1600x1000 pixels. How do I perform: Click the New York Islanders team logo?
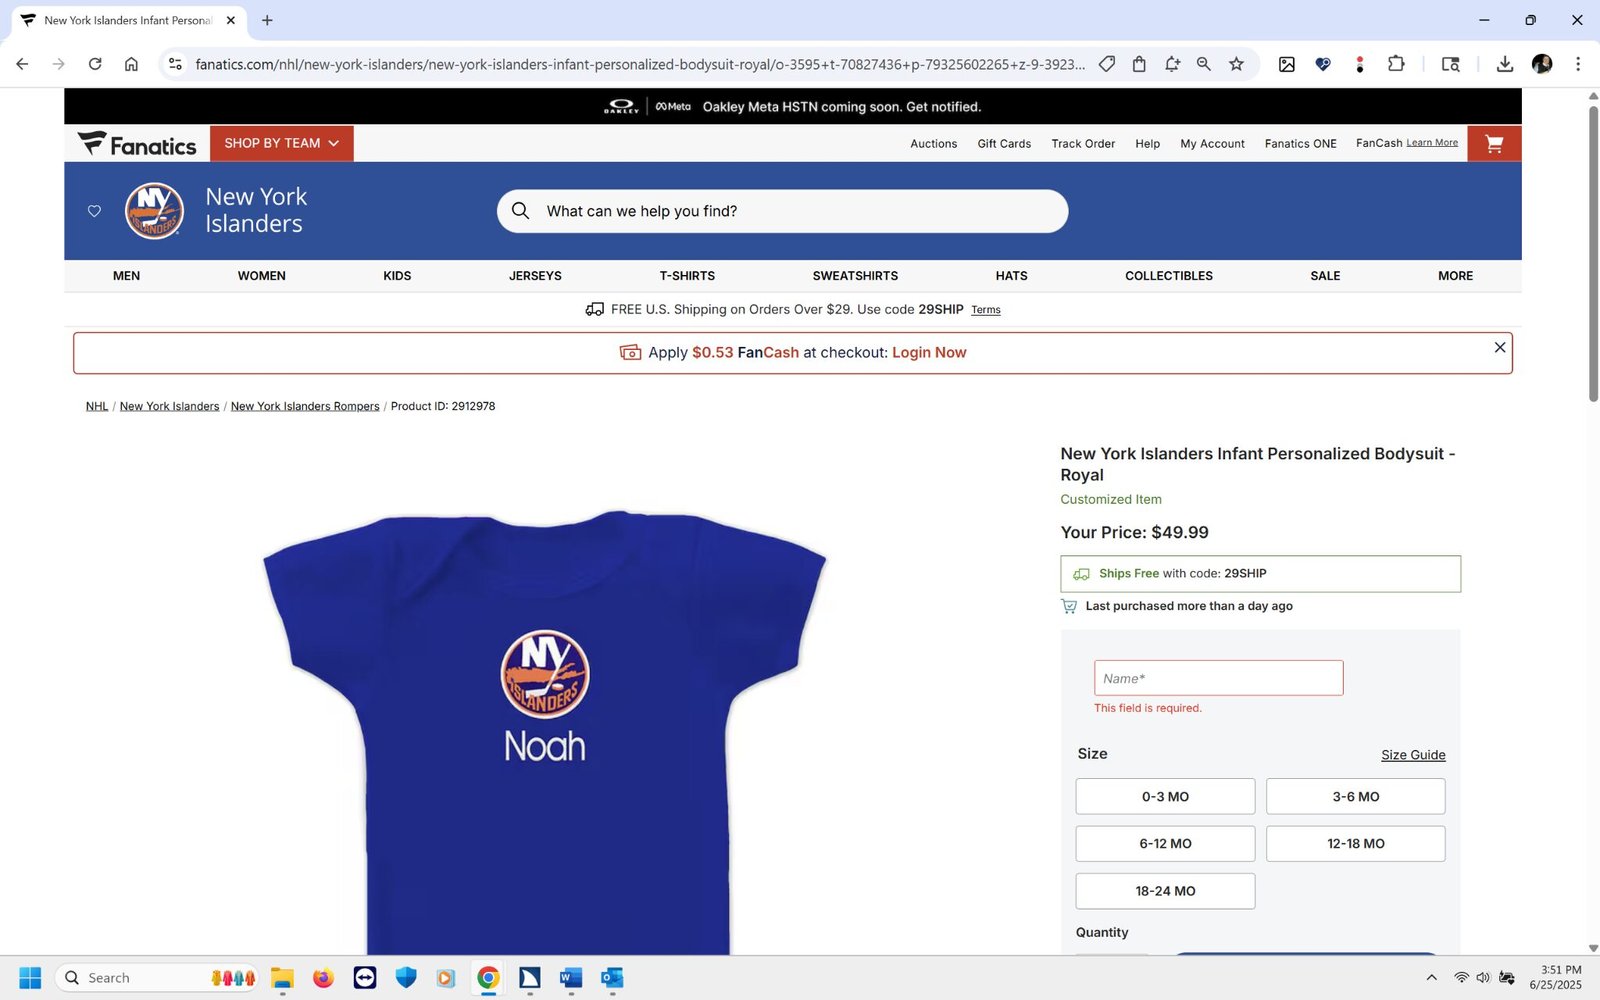(x=154, y=211)
